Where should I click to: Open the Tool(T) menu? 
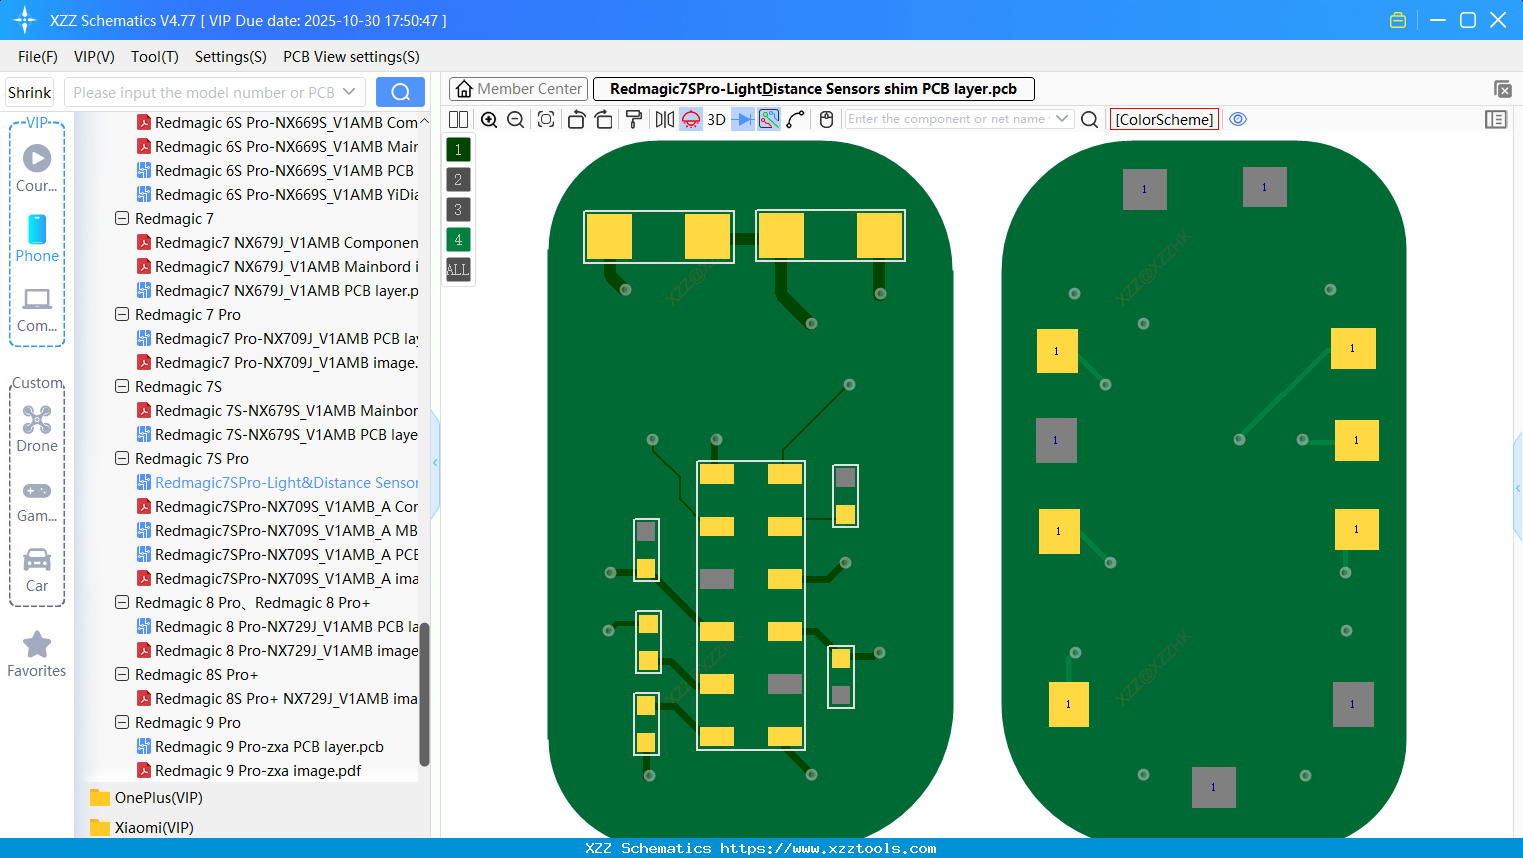pyautogui.click(x=154, y=57)
